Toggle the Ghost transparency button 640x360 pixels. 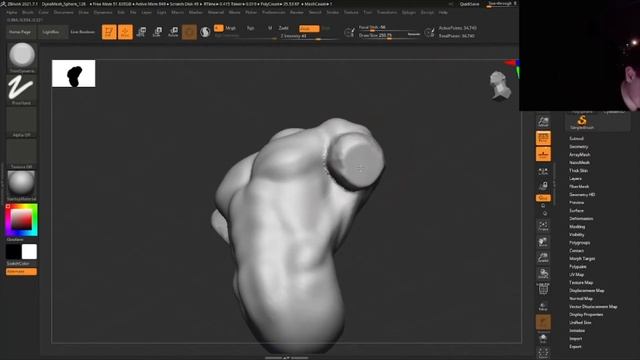[543, 322]
